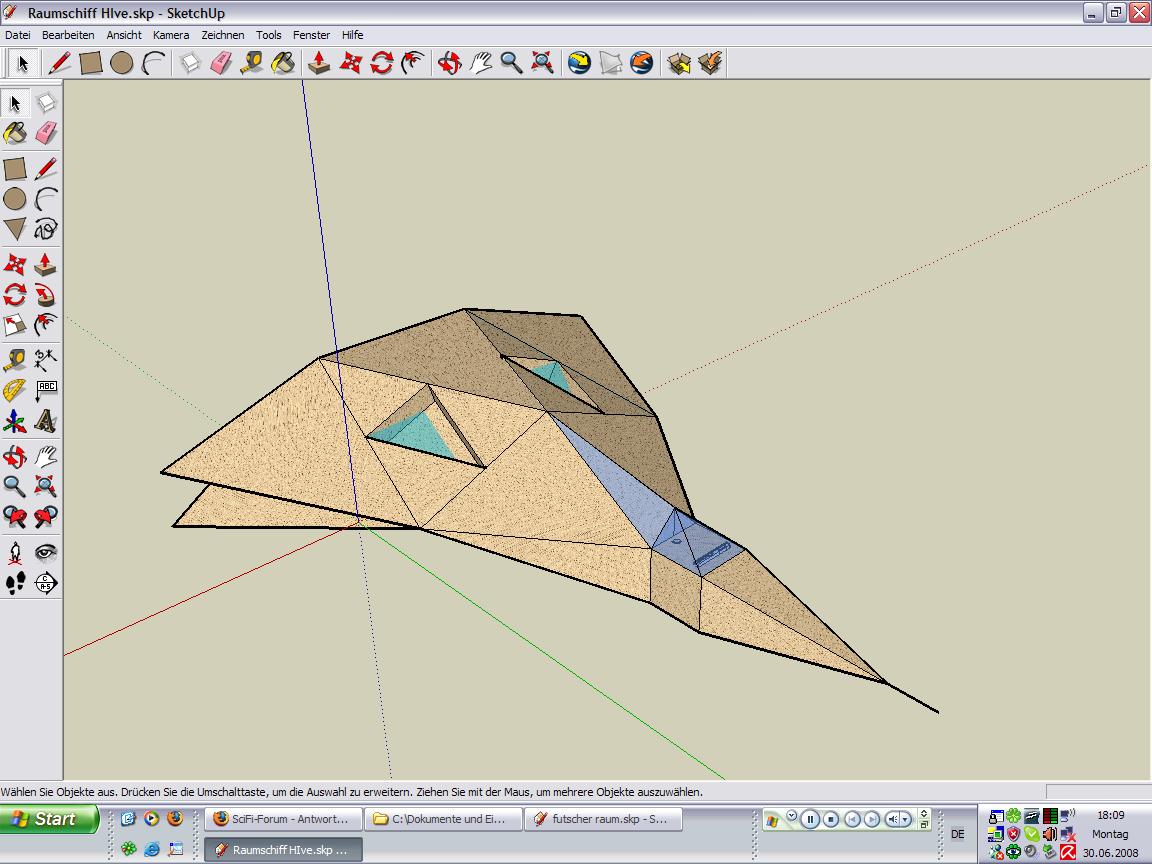The image size is (1152, 864).
Task: Expand the volume dropdown in media toolbar
Action: click(906, 819)
